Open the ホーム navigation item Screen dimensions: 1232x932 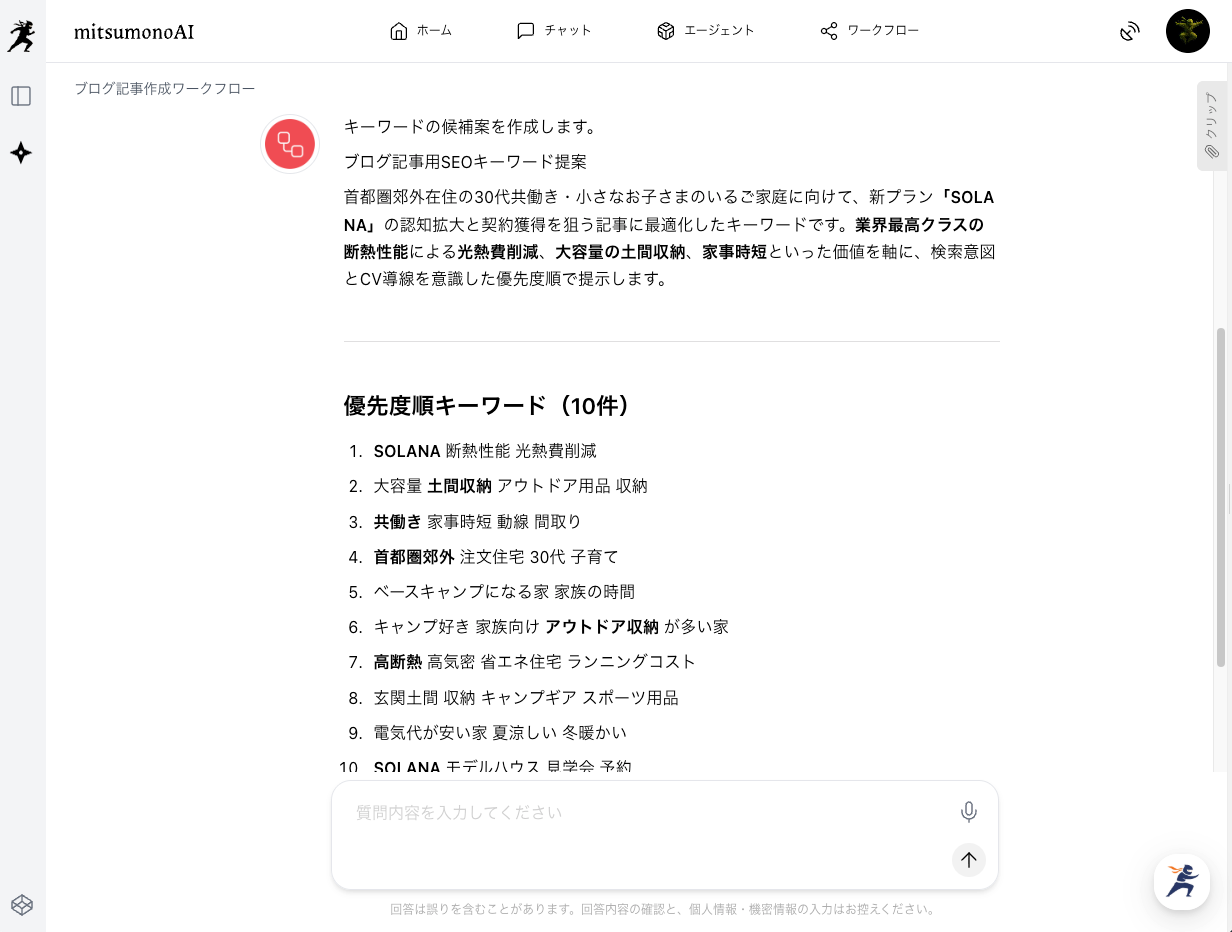point(421,31)
